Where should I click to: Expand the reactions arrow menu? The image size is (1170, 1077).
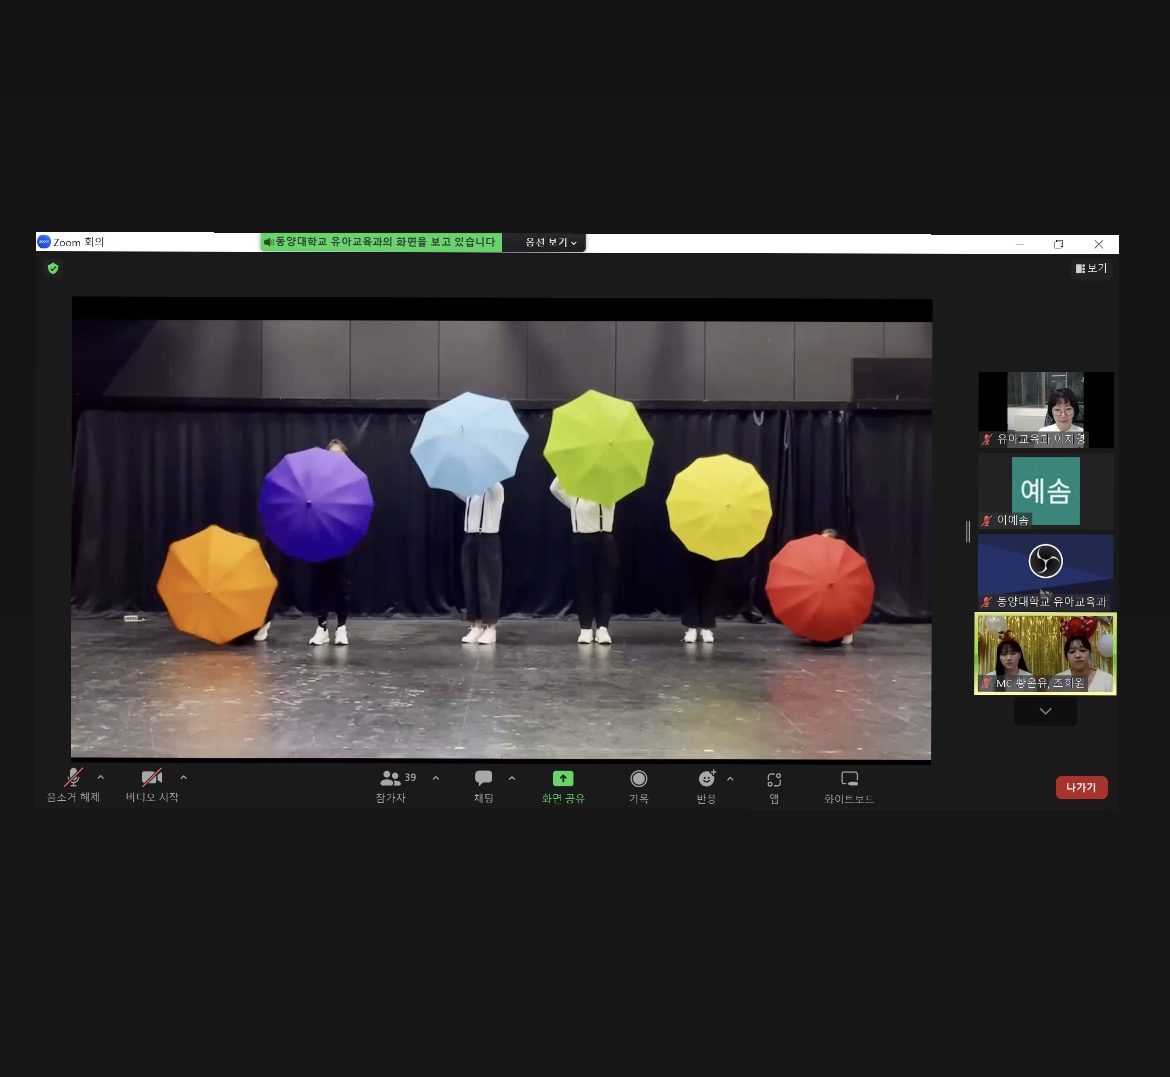(730, 778)
